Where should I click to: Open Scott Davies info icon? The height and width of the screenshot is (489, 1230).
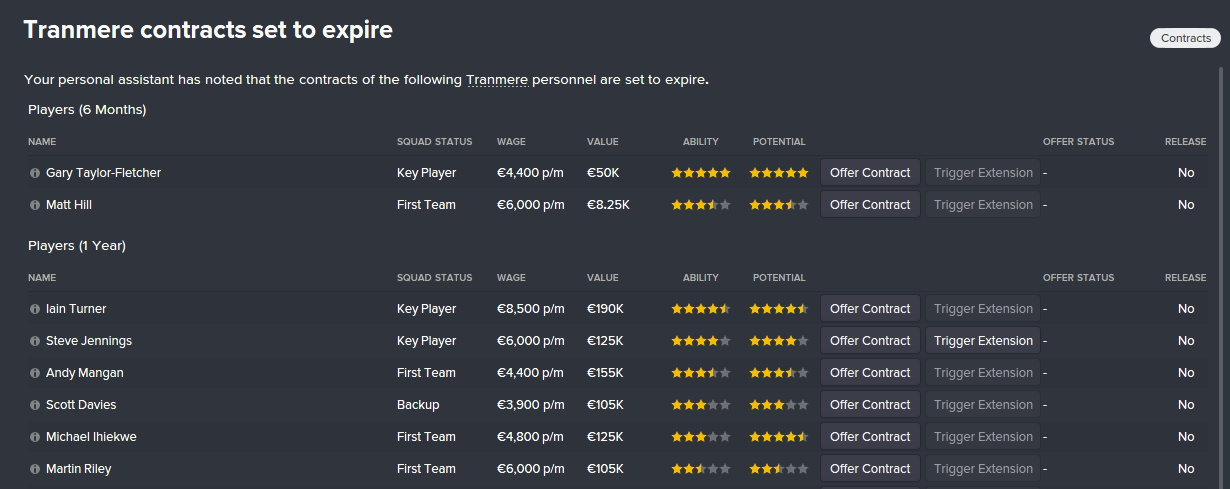35,405
